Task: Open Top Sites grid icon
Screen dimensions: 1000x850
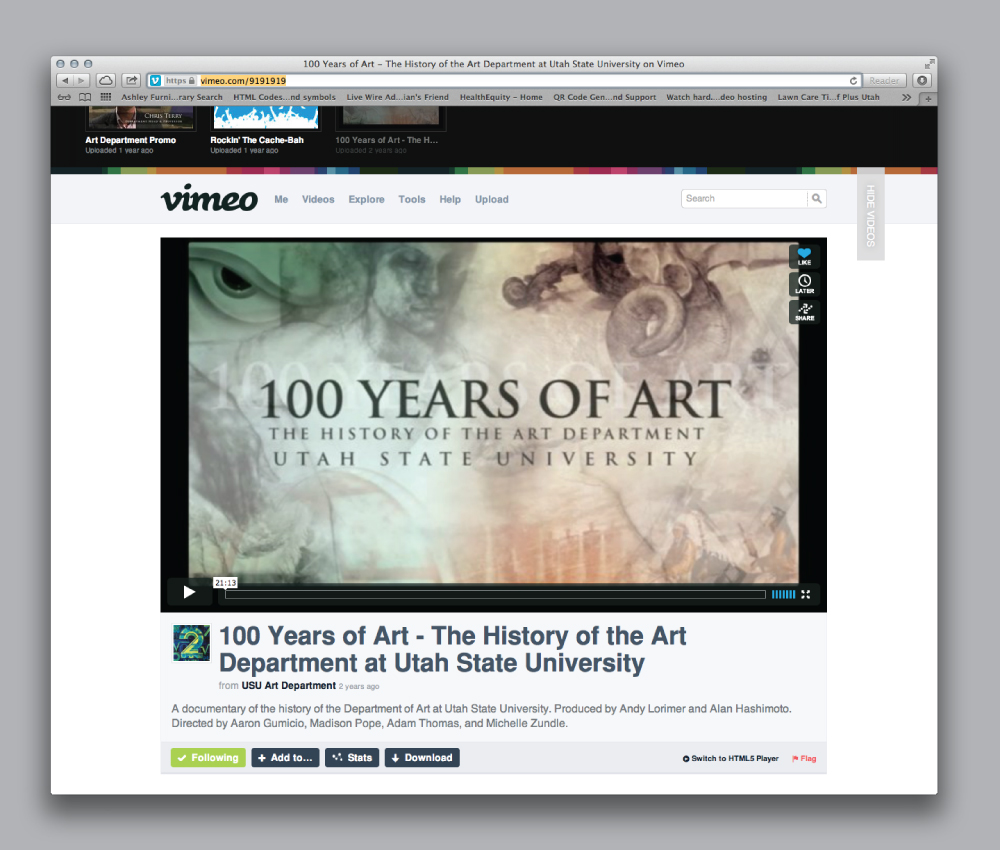Action: coord(106,97)
